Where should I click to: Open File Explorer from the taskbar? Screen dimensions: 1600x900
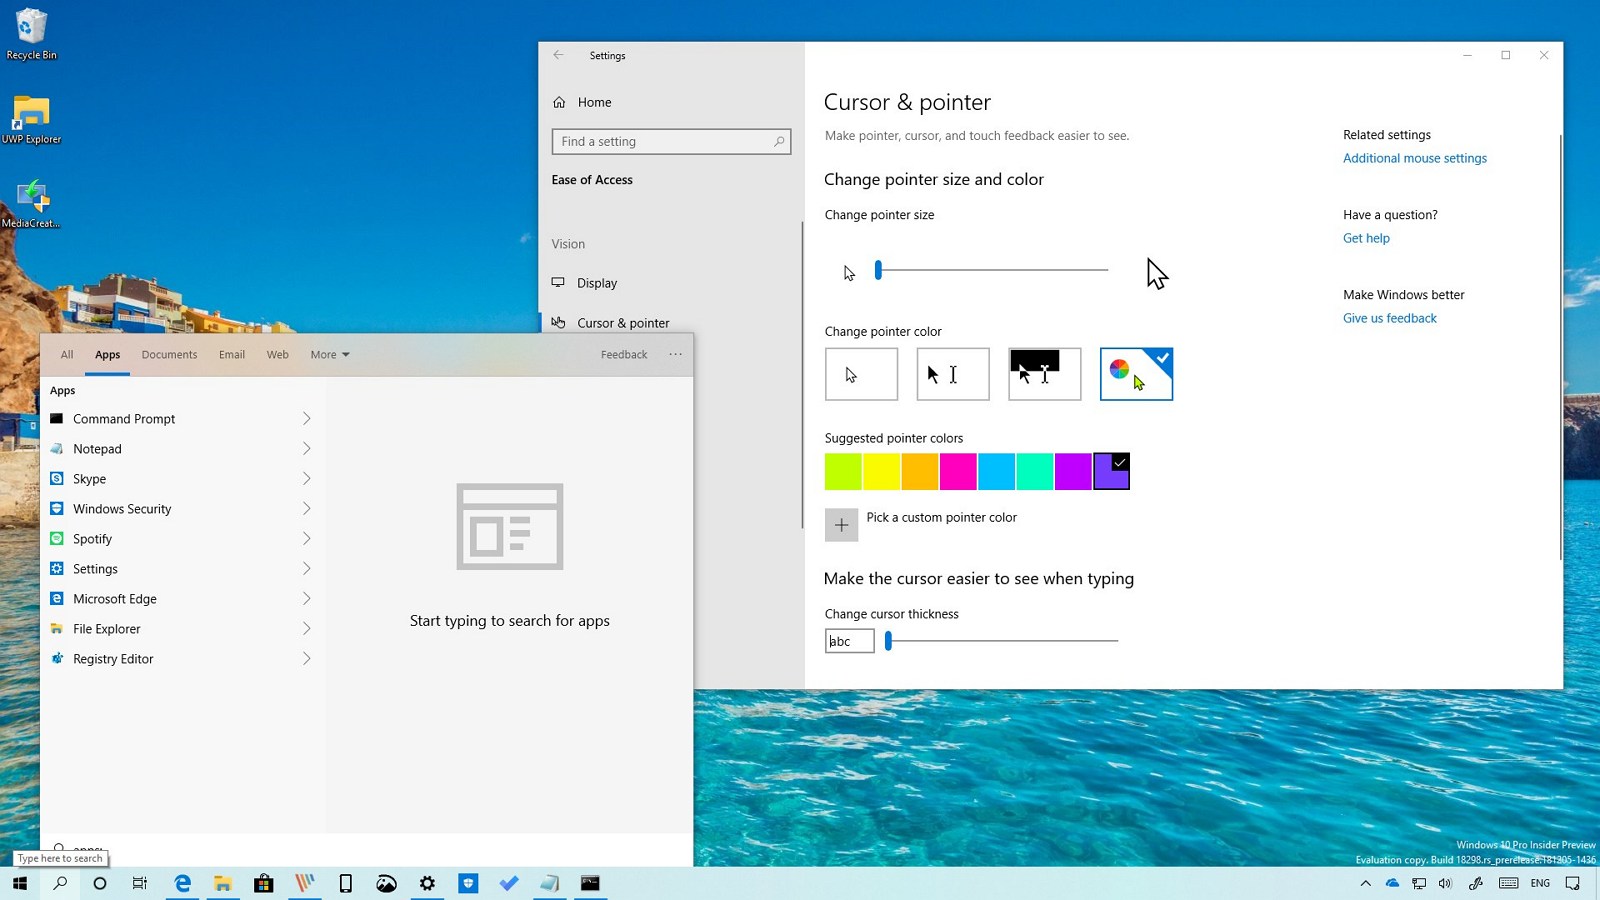pyautogui.click(x=223, y=883)
